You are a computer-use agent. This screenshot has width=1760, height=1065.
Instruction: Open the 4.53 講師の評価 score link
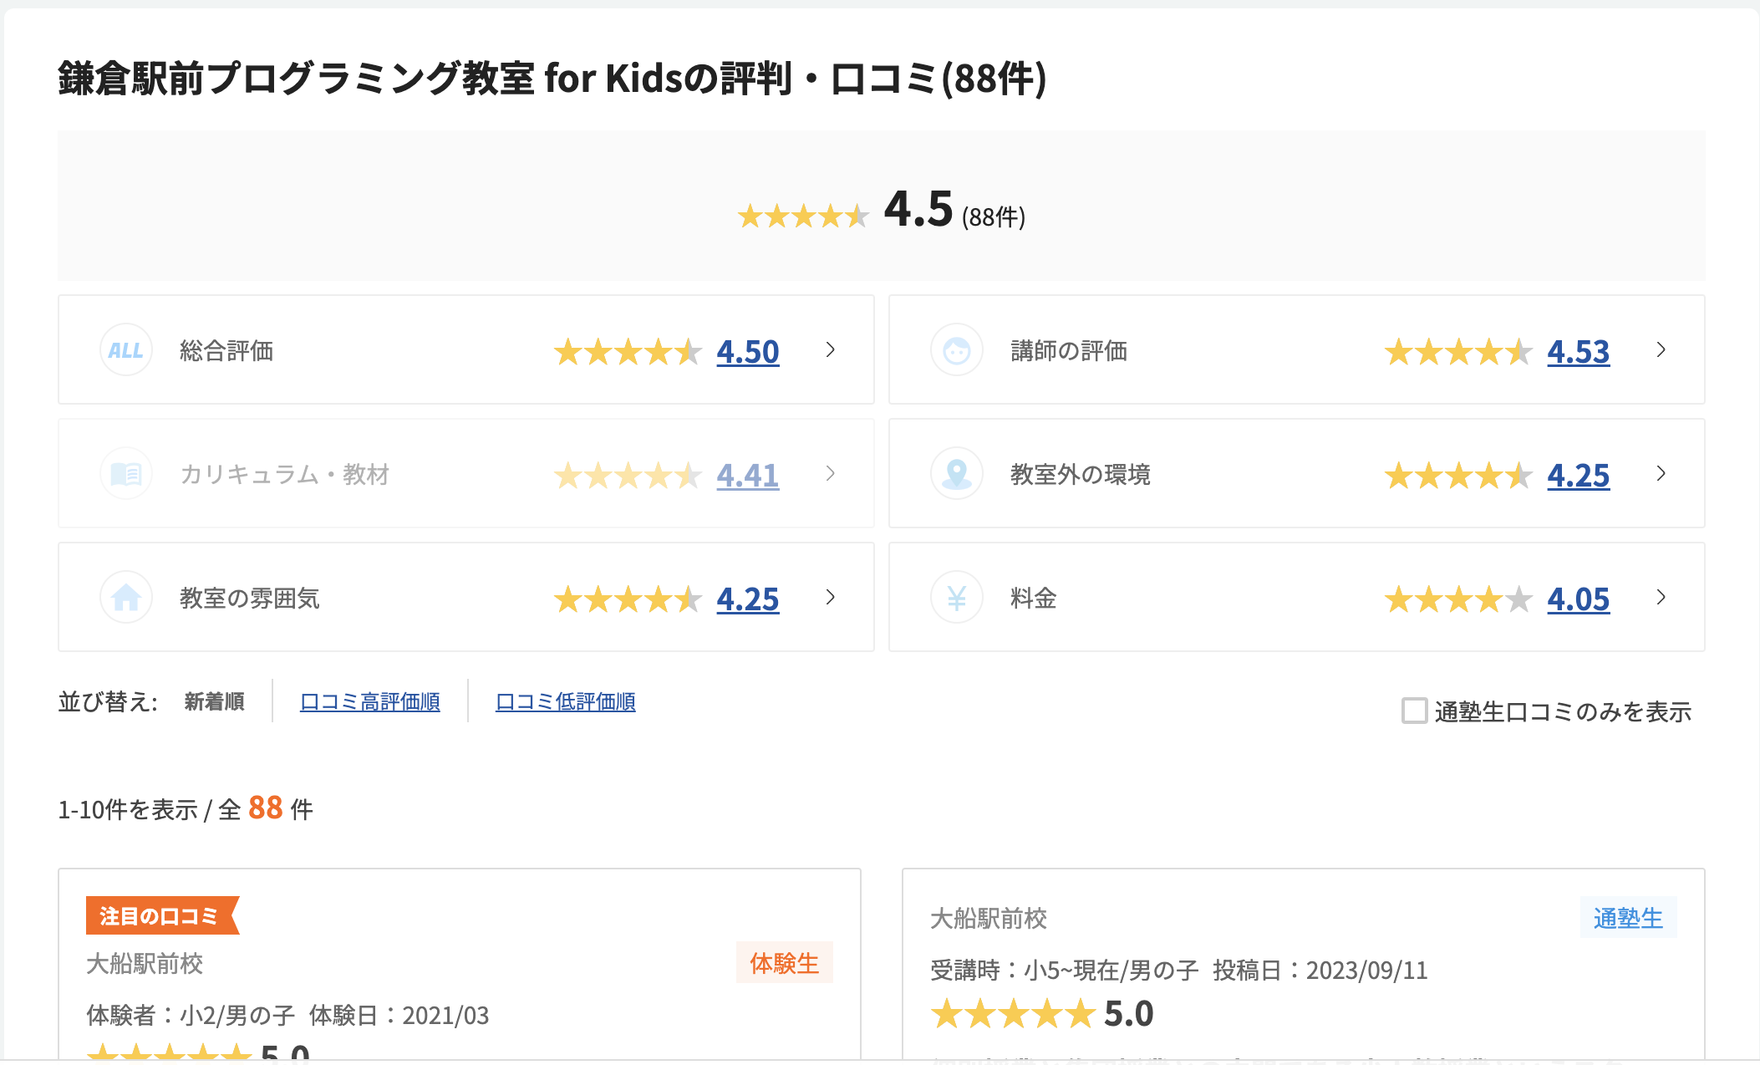point(1578,352)
